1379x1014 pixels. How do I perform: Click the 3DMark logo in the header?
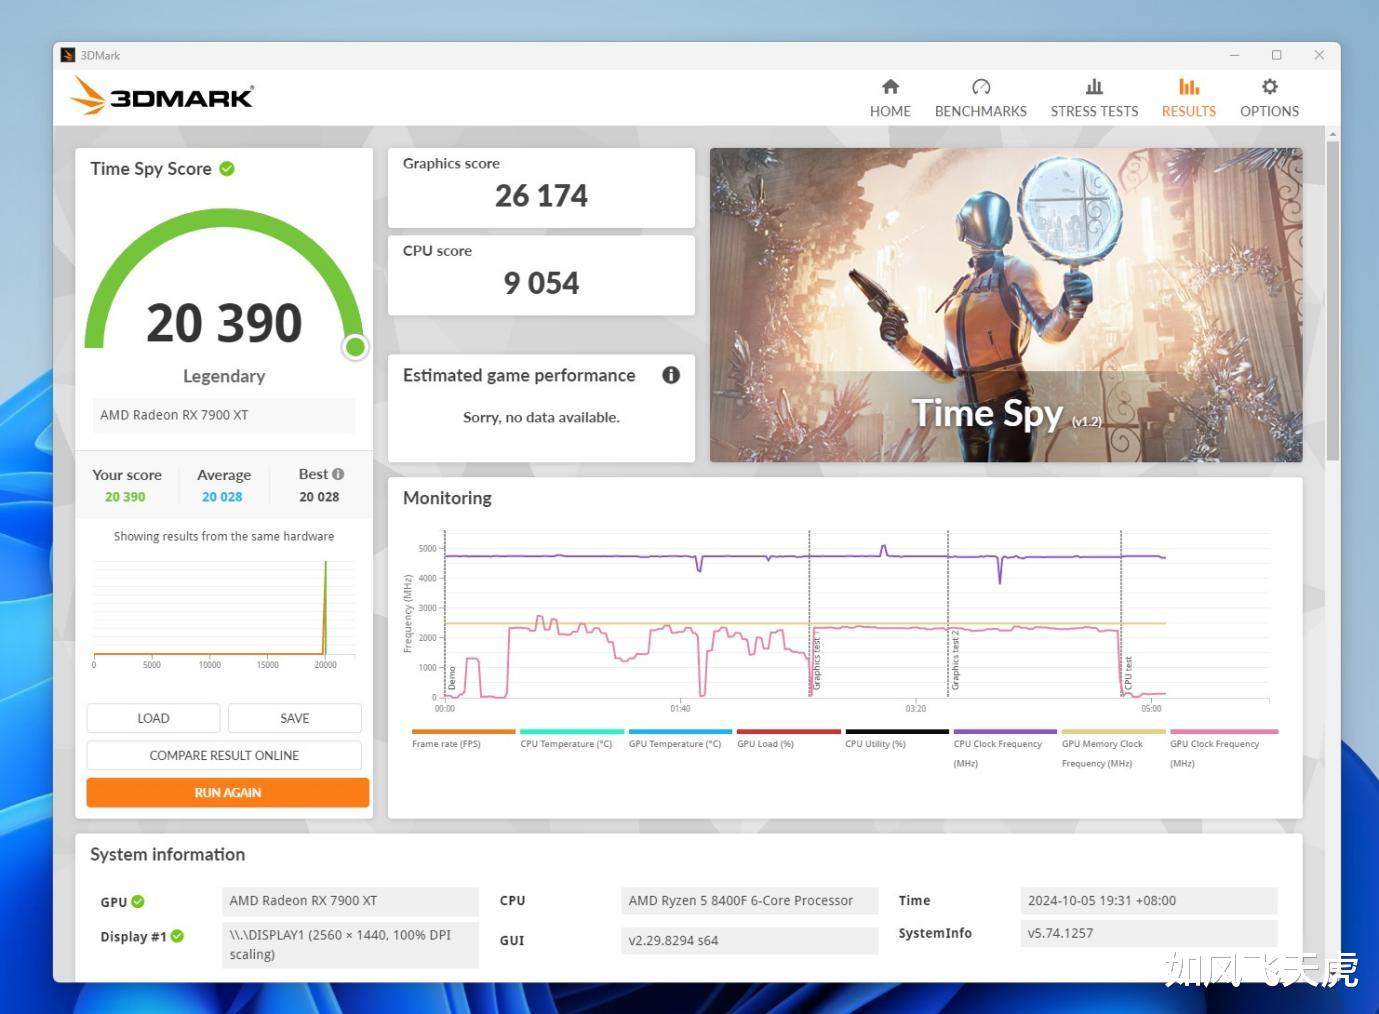(162, 96)
